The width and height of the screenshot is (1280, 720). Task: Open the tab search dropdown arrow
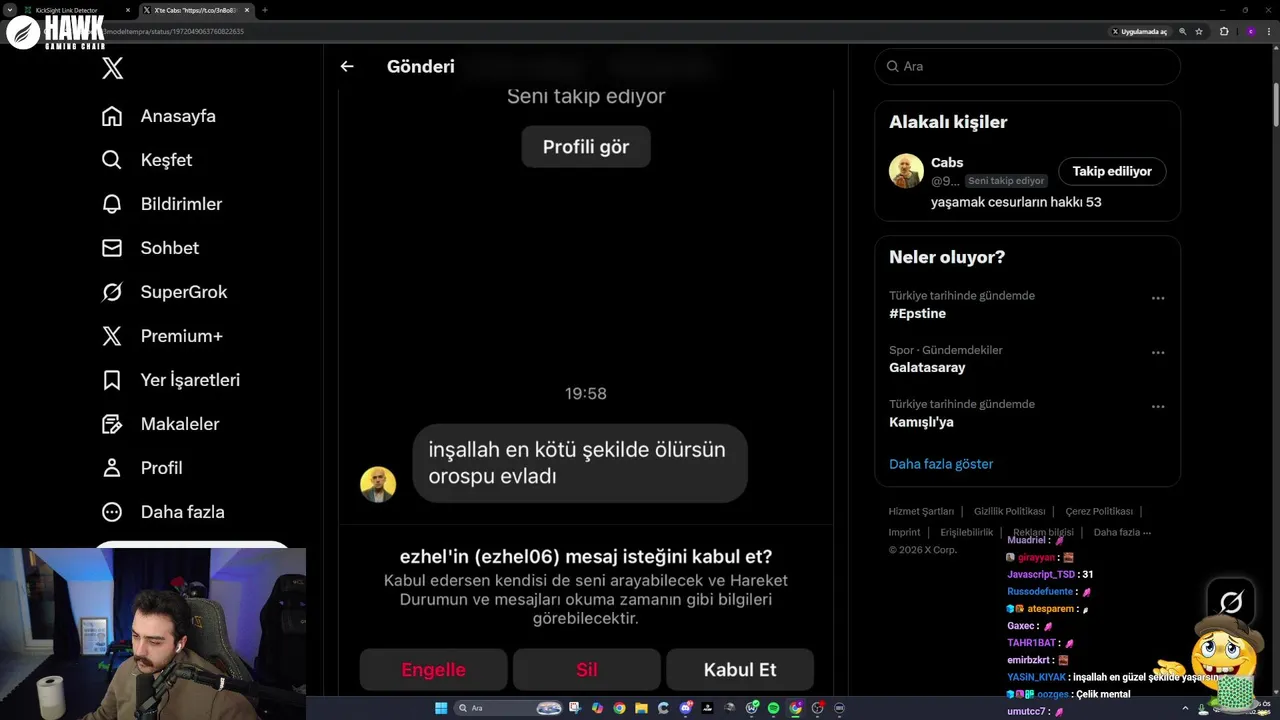click(9, 10)
